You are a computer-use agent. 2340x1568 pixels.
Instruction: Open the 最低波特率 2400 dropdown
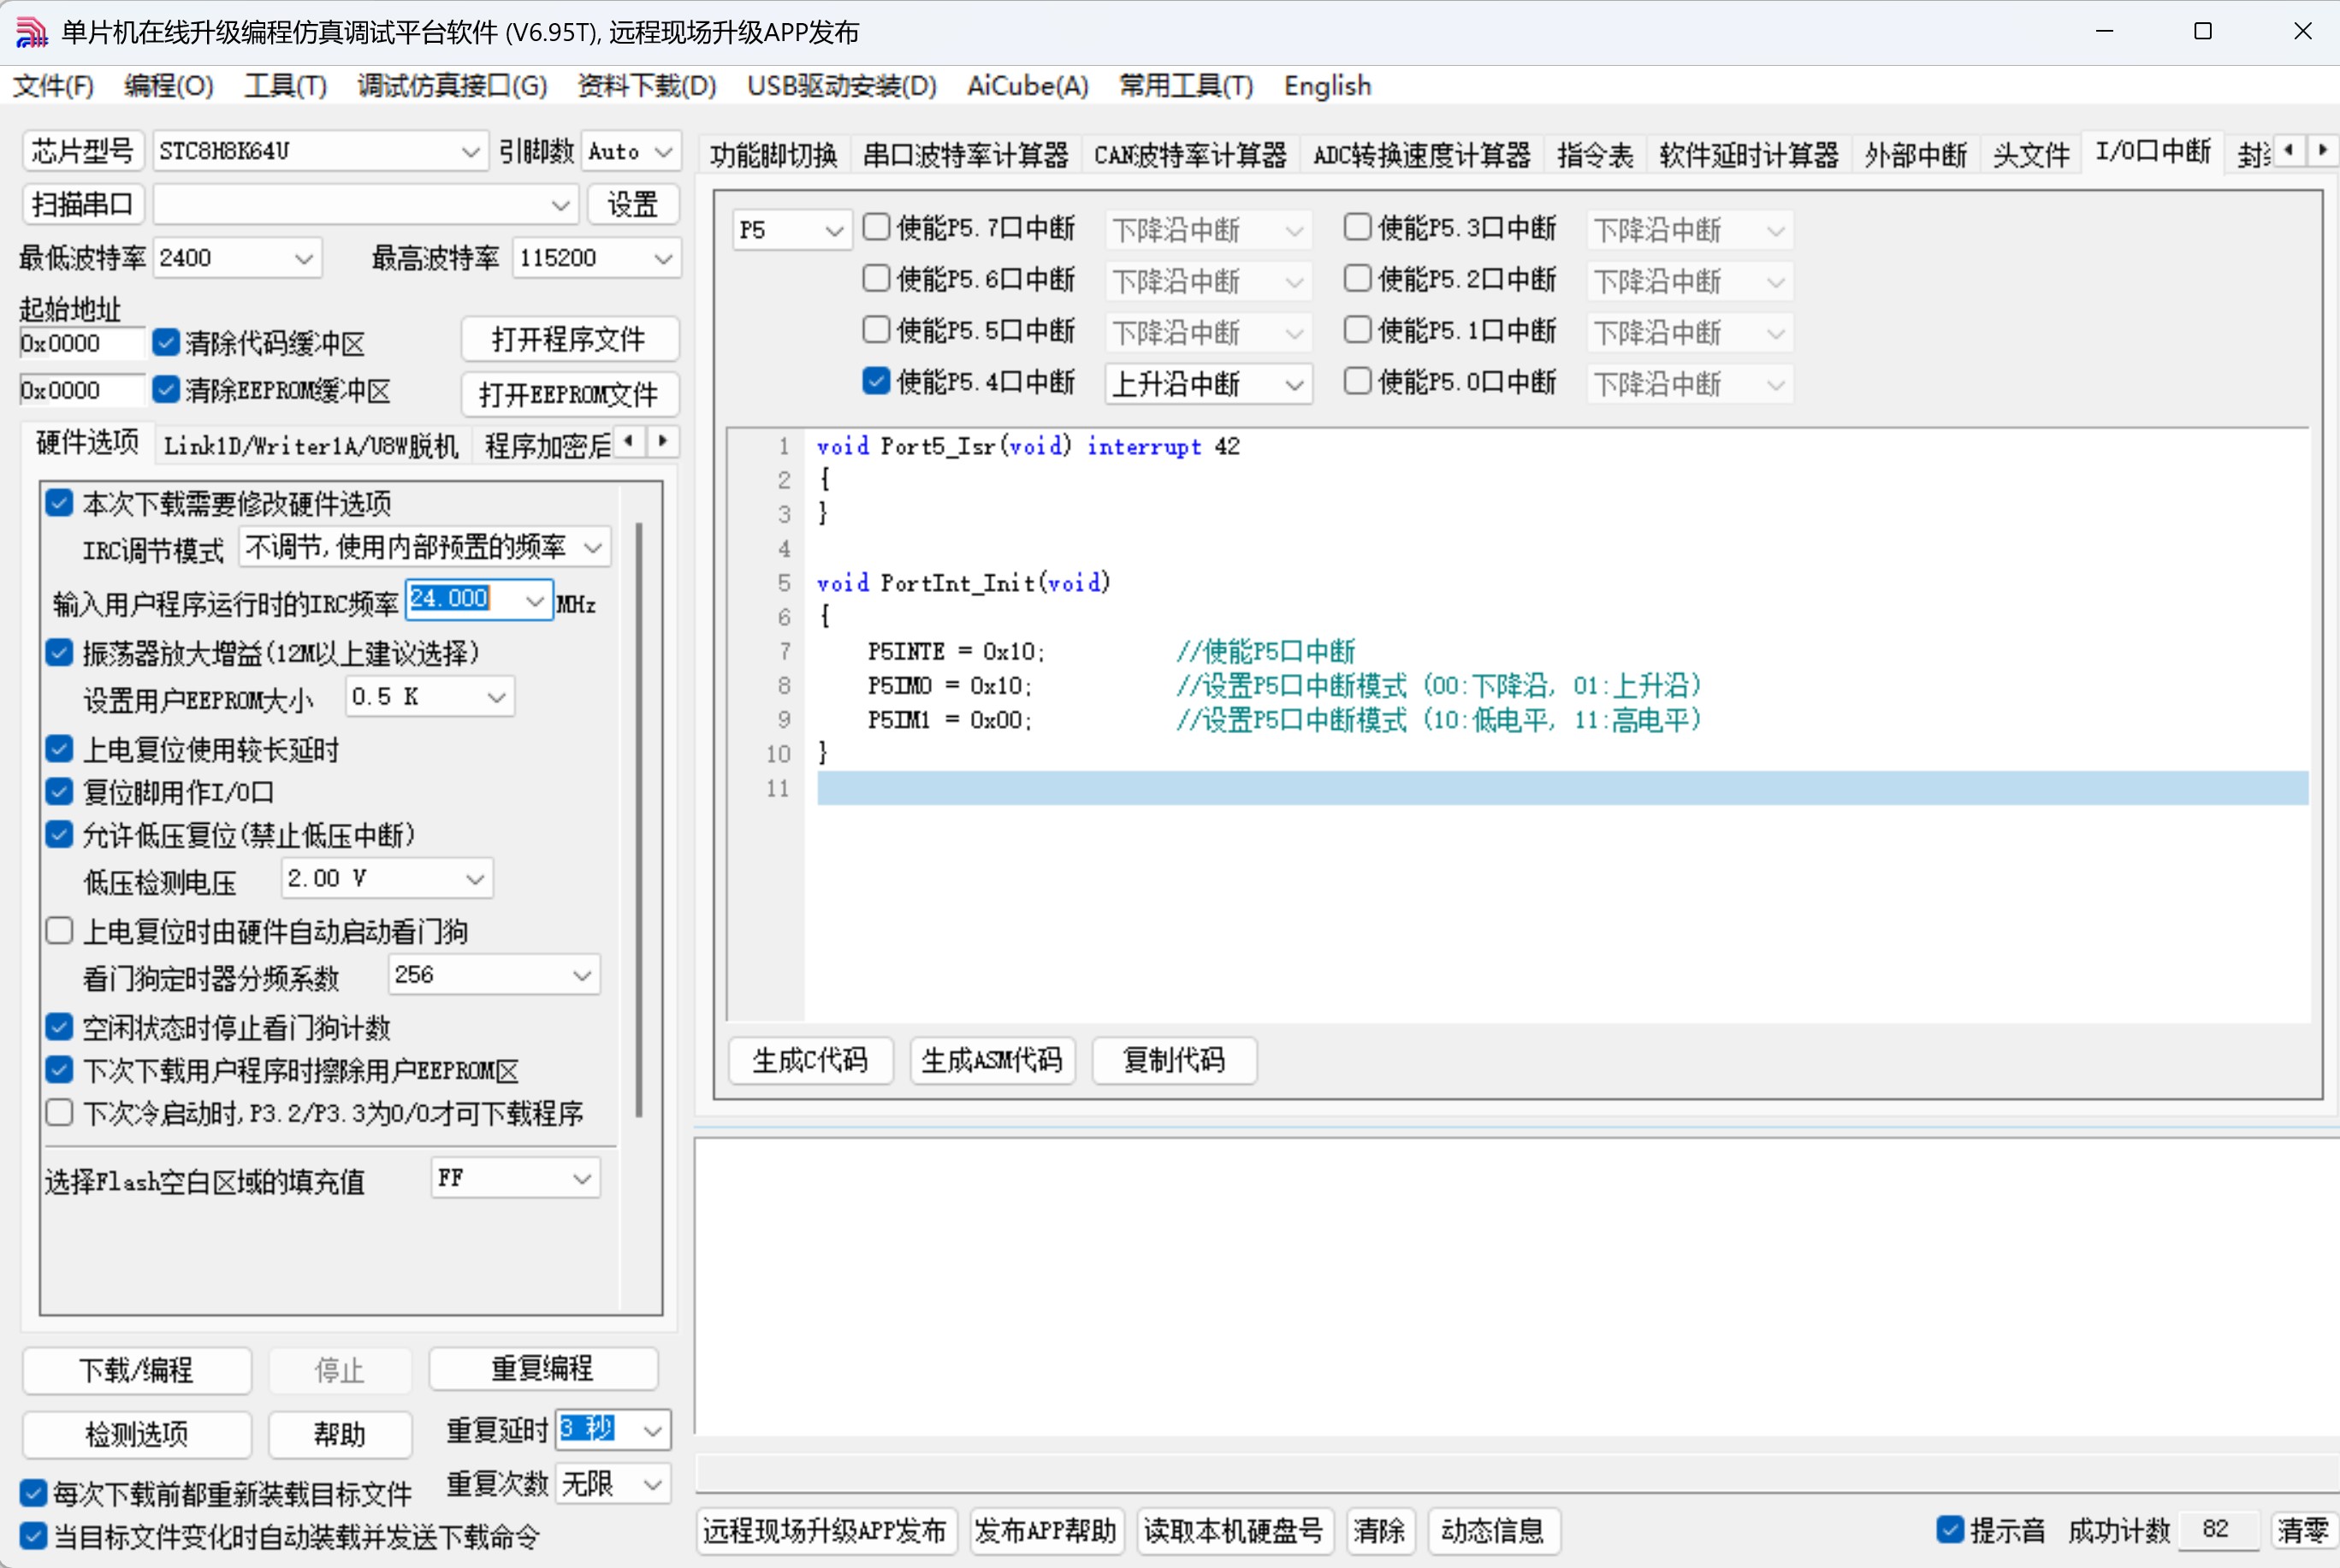(237, 258)
